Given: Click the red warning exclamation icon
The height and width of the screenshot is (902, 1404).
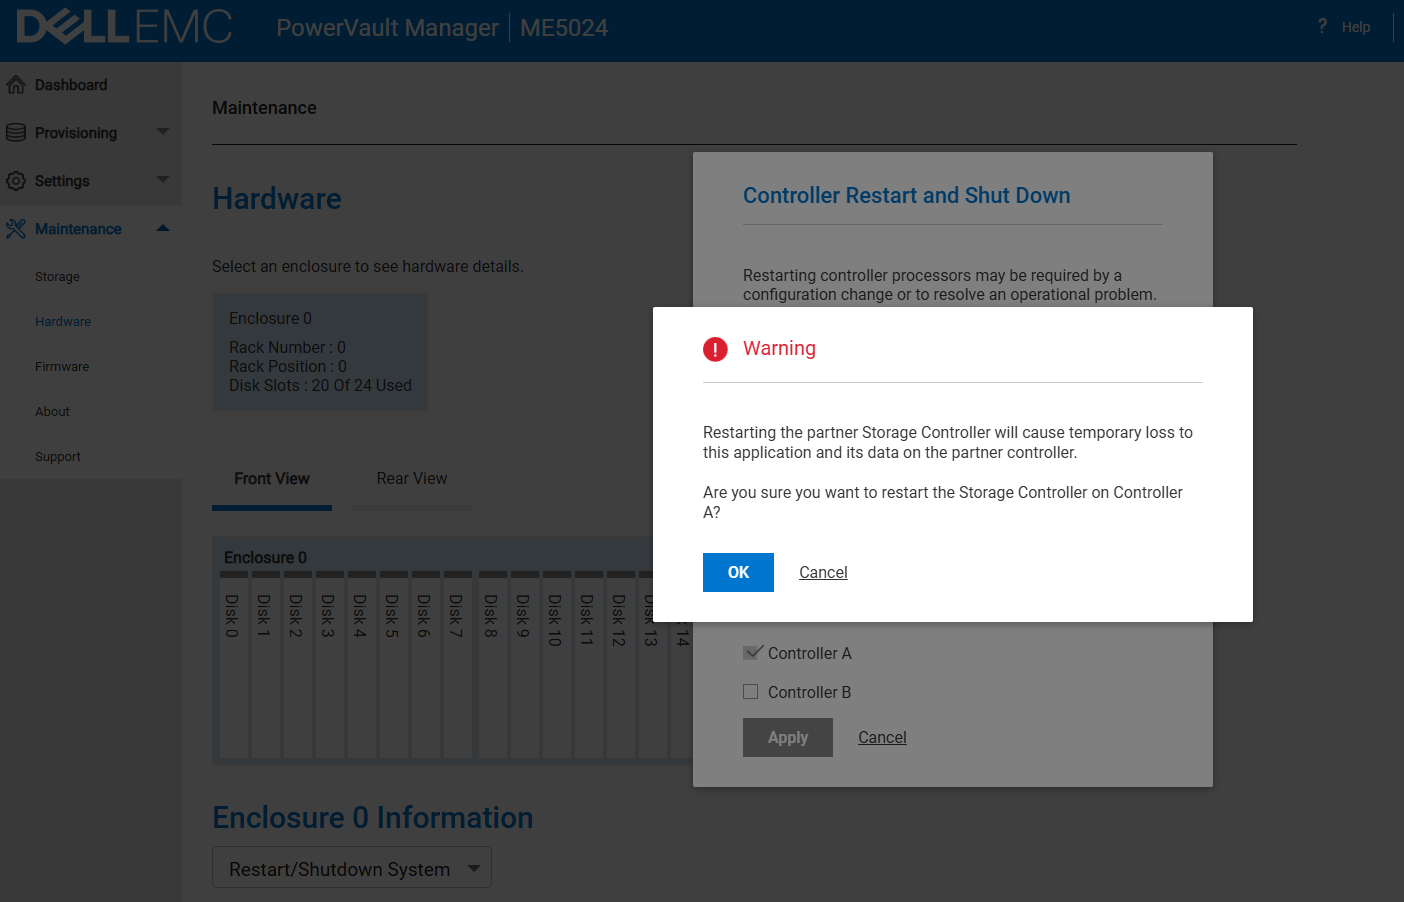Looking at the screenshot, I should [x=715, y=350].
